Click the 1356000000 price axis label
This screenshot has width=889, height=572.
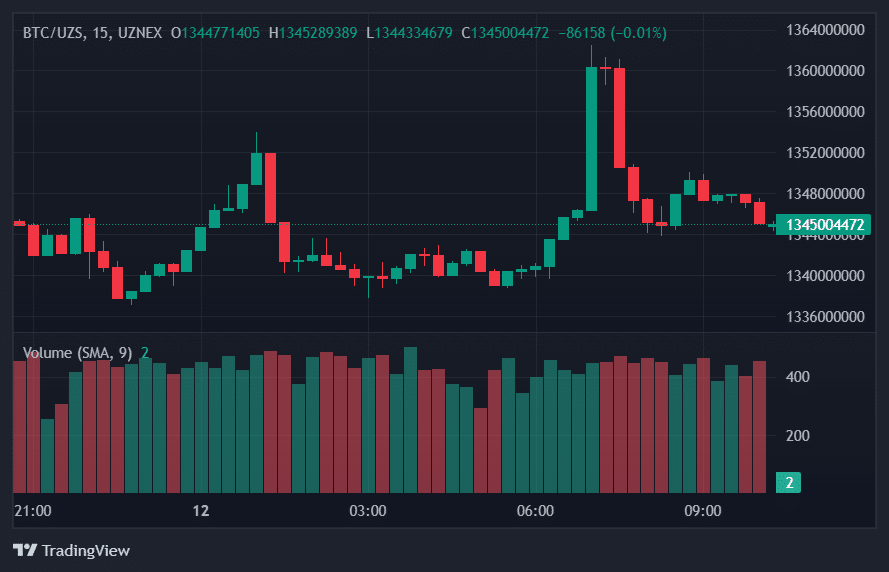click(825, 112)
